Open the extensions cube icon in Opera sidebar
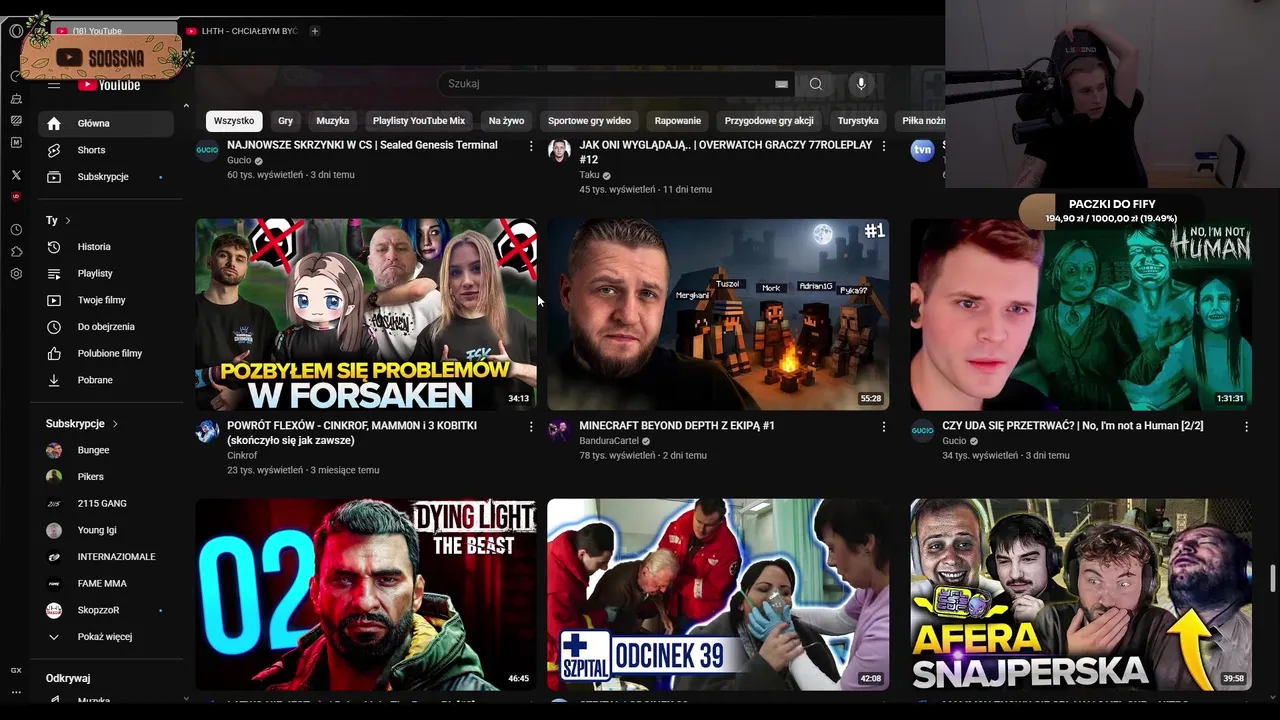 pyautogui.click(x=16, y=251)
